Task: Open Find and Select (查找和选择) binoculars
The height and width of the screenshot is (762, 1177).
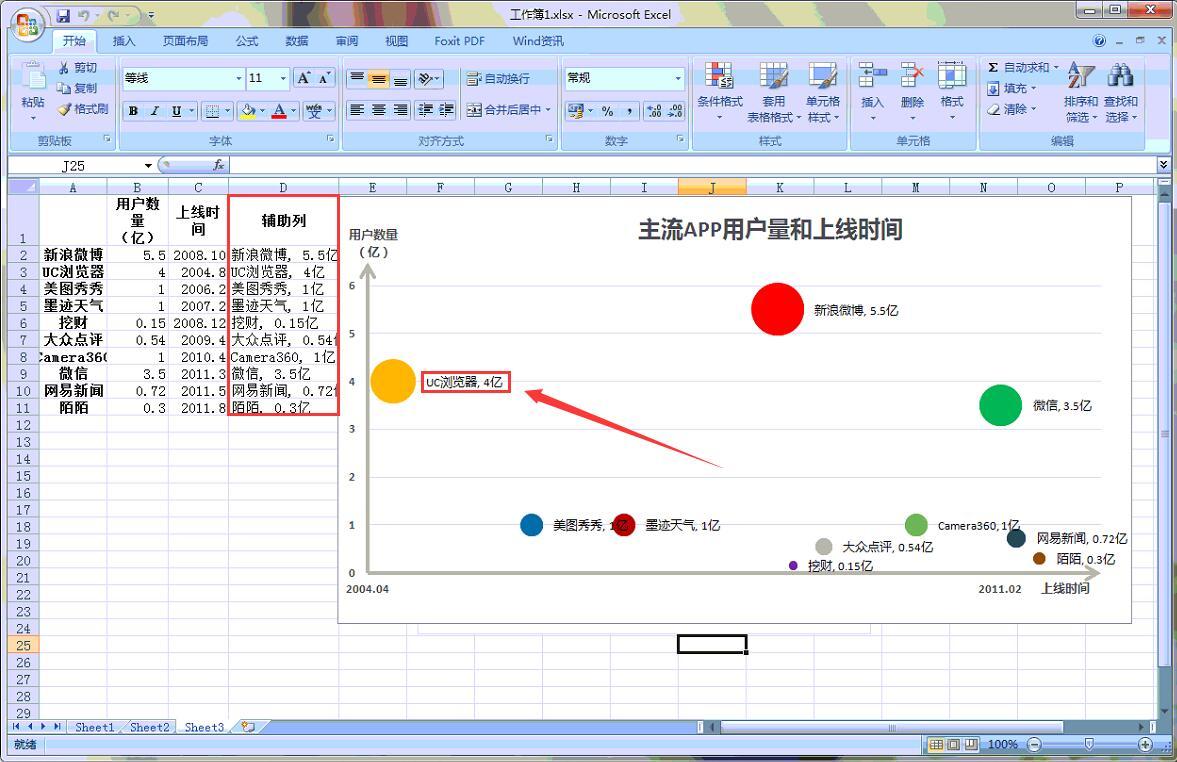Action: coord(1121,92)
